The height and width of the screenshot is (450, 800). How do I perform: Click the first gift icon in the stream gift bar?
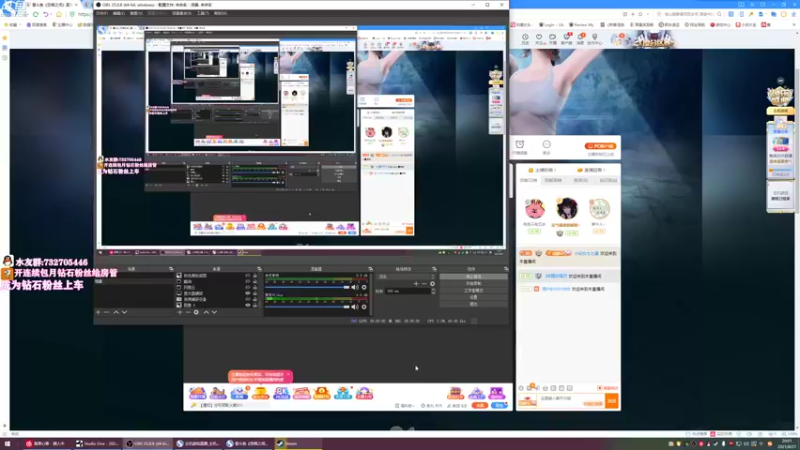[x=197, y=393]
